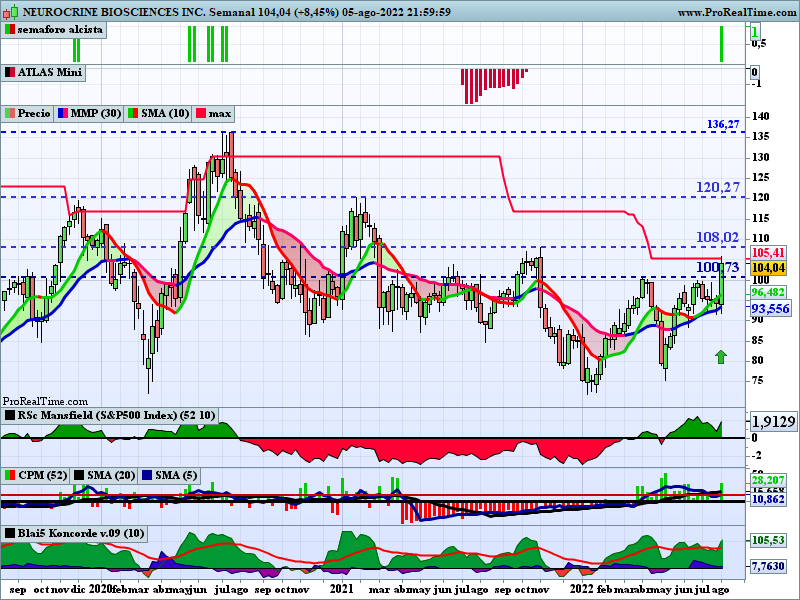Select the SMA (10) legend label

tap(165, 113)
